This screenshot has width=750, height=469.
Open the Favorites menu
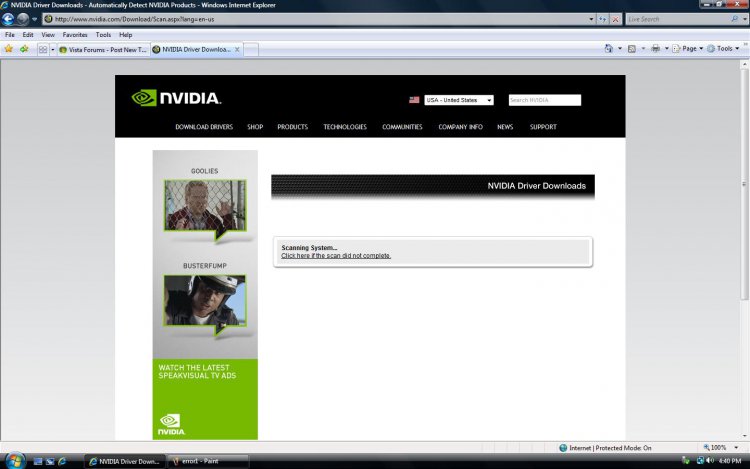pyautogui.click(x=75, y=35)
